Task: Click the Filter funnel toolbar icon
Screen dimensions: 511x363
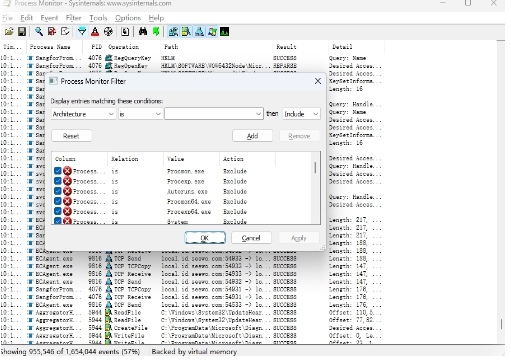Action: (x=82, y=32)
